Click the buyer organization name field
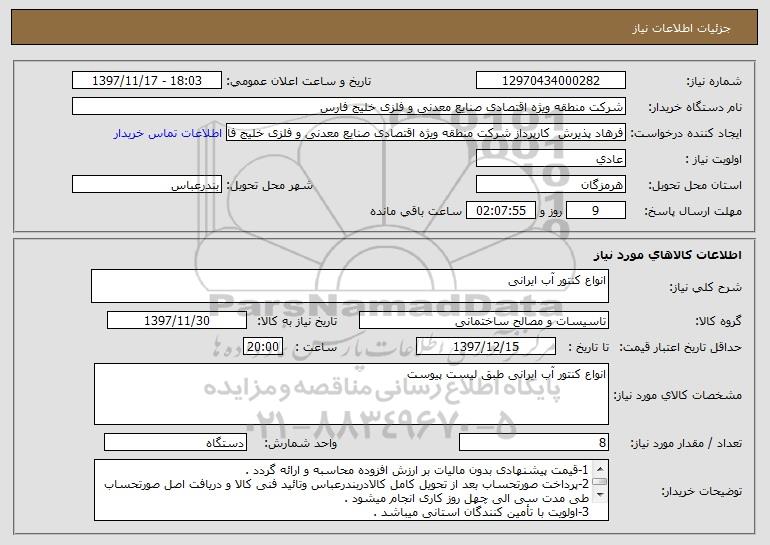Viewport: 770px width, 545px height. coord(349,107)
